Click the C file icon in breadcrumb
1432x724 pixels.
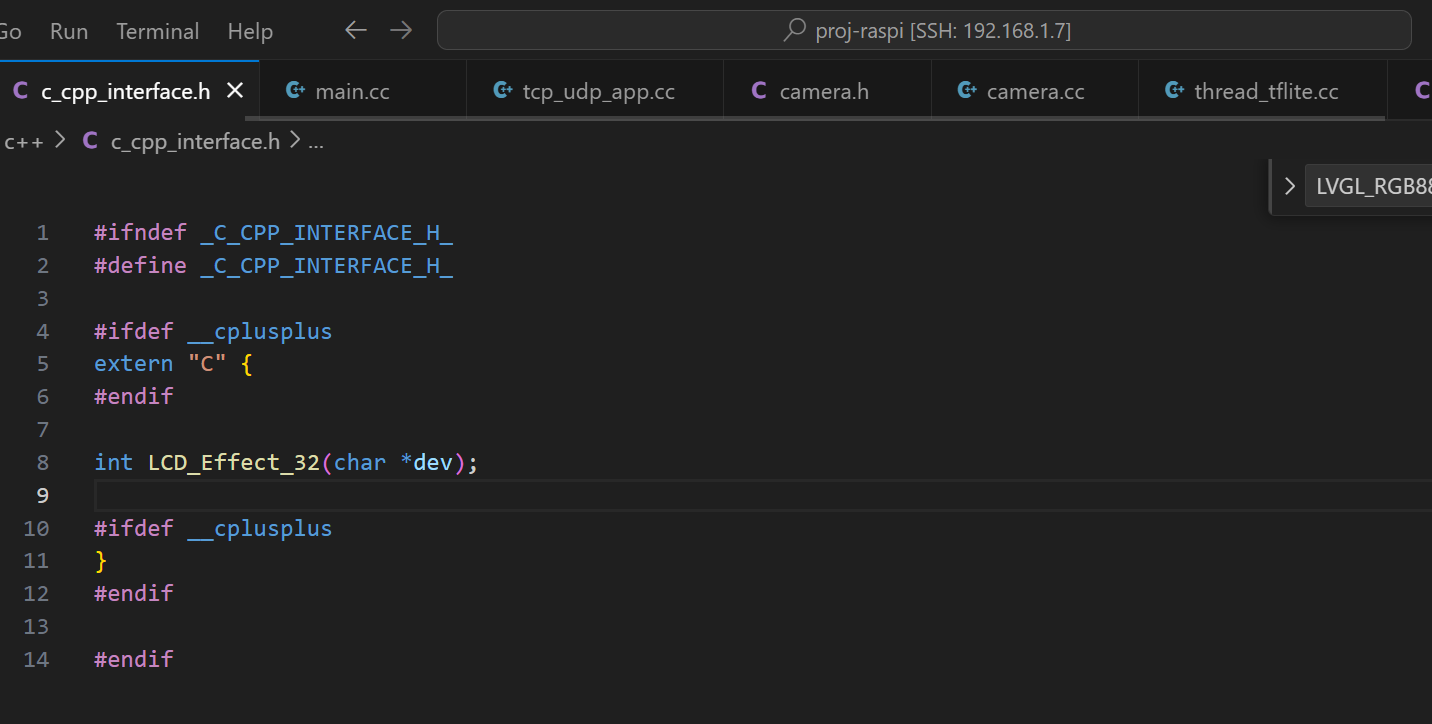[90, 141]
